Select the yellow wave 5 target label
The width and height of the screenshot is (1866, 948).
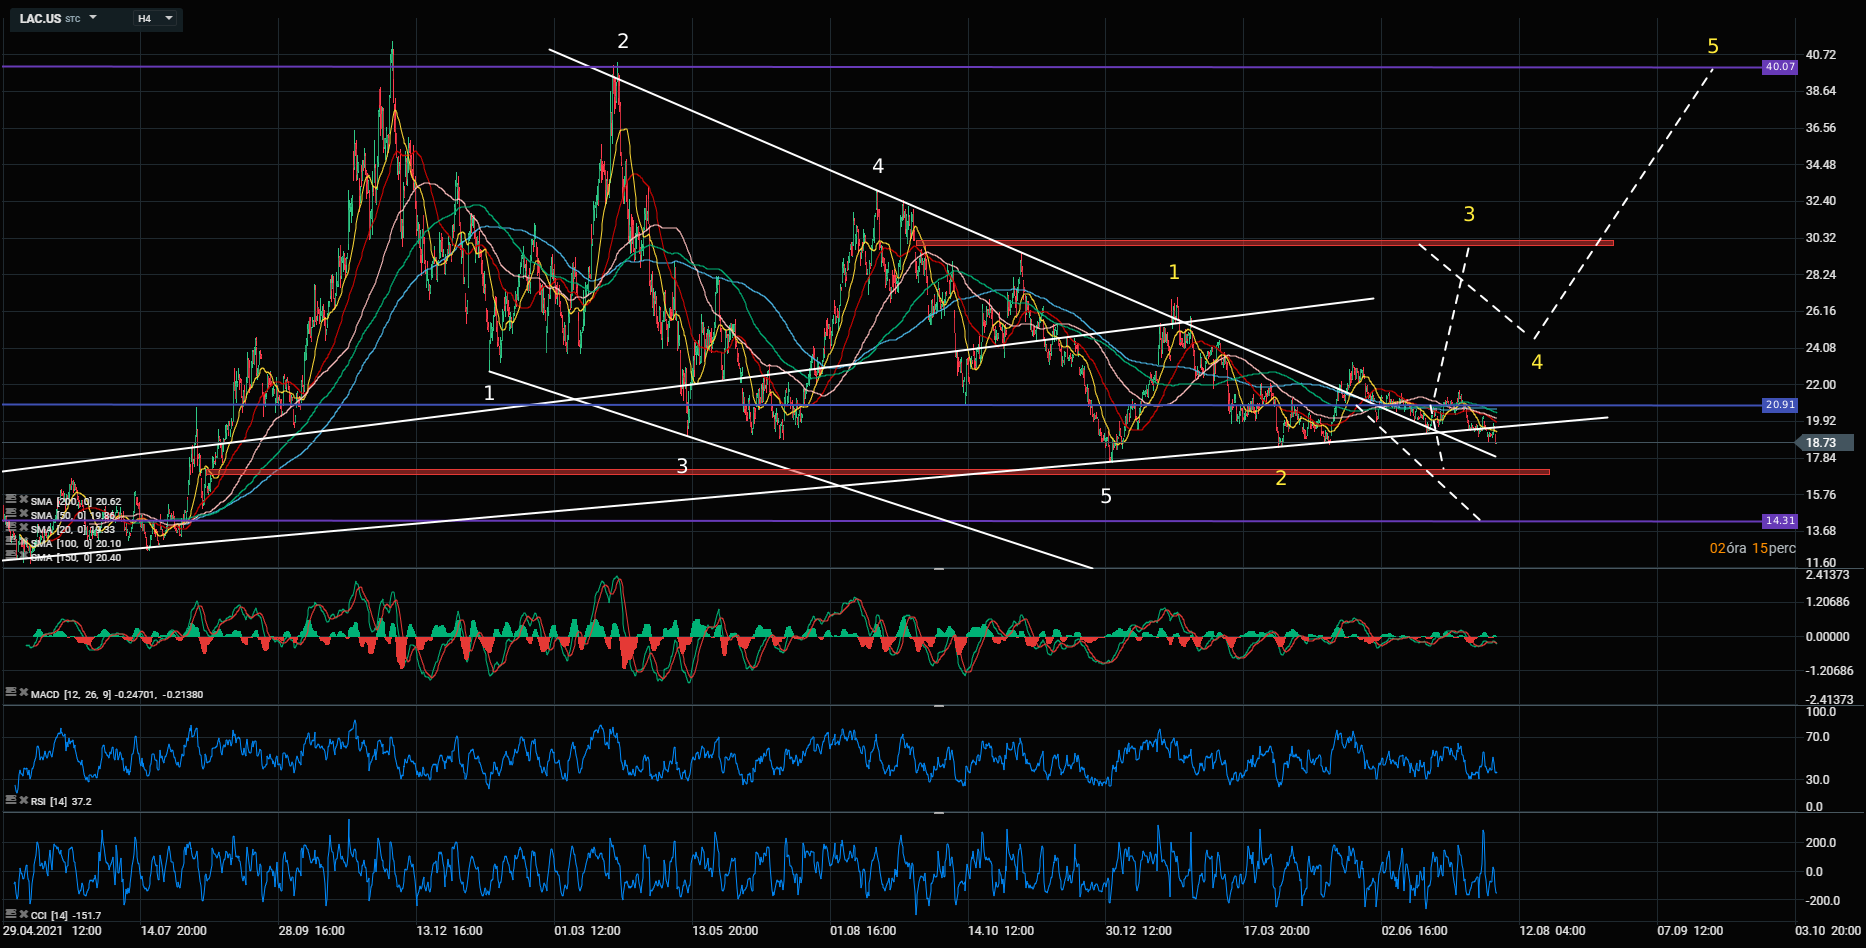point(1713,46)
